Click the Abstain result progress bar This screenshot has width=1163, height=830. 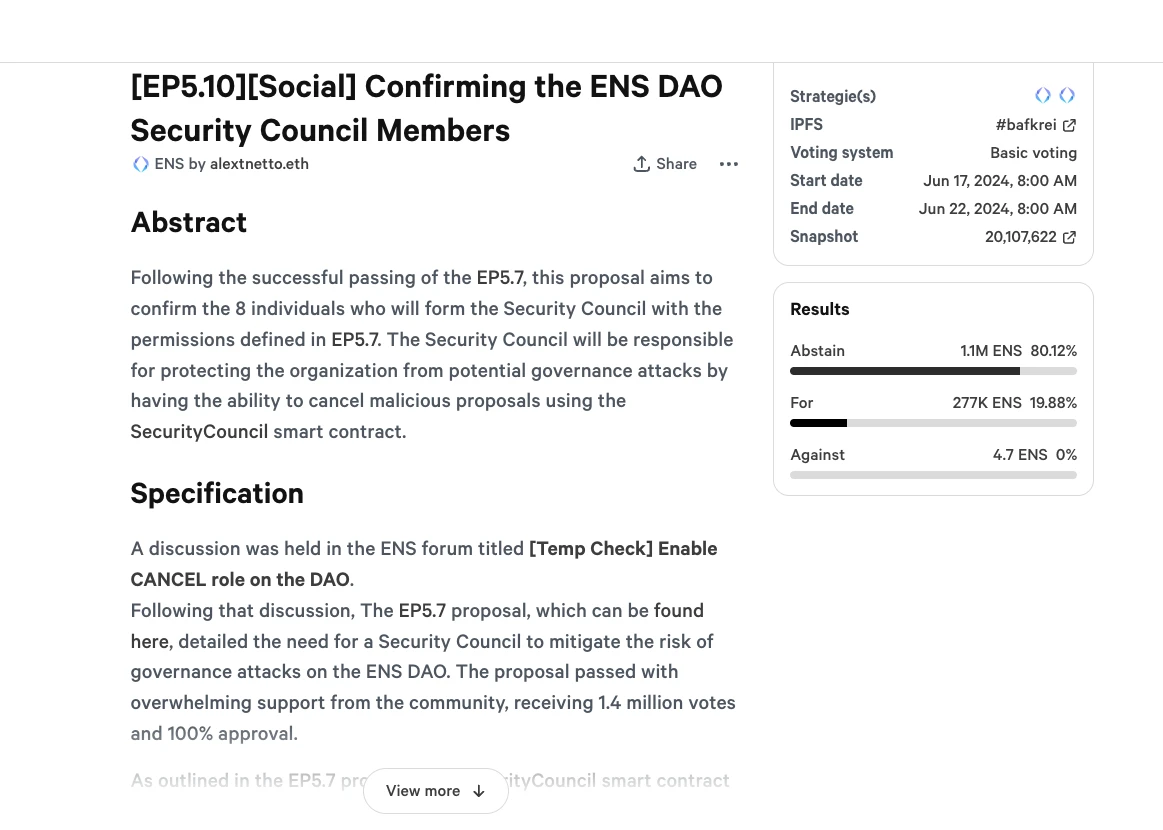pos(933,371)
